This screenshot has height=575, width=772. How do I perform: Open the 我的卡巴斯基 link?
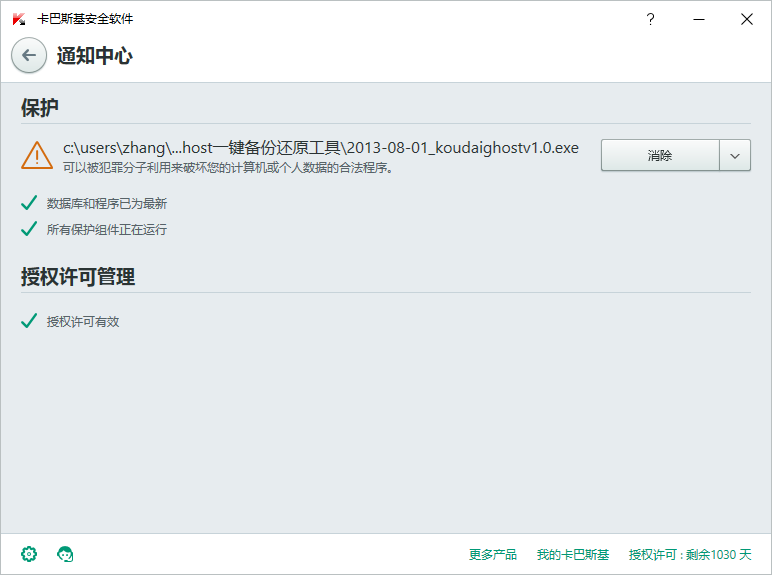click(x=573, y=555)
